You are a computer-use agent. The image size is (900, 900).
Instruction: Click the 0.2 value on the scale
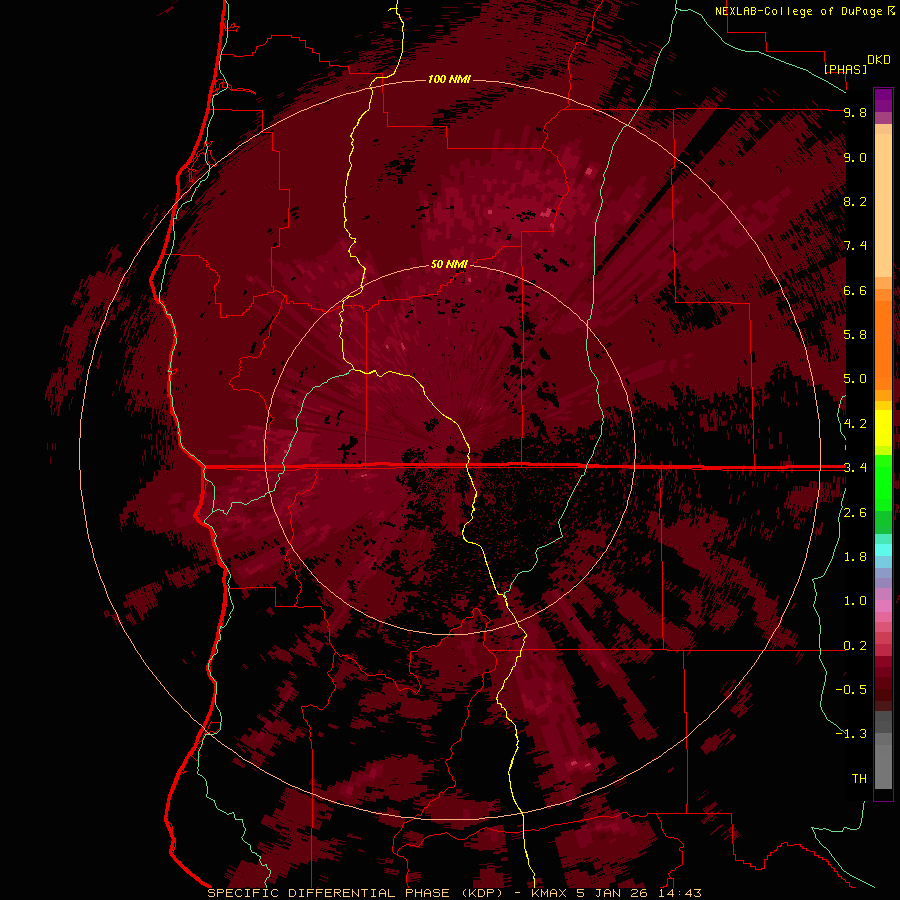(x=855, y=646)
